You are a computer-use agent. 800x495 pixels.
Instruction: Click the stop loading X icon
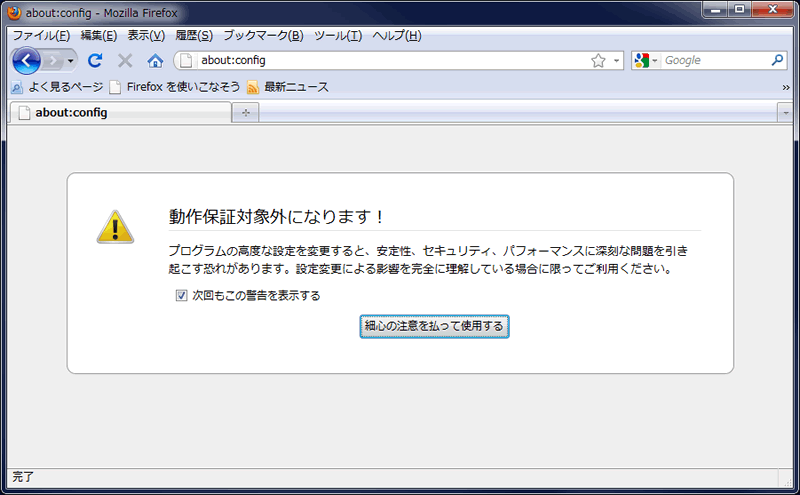125,61
